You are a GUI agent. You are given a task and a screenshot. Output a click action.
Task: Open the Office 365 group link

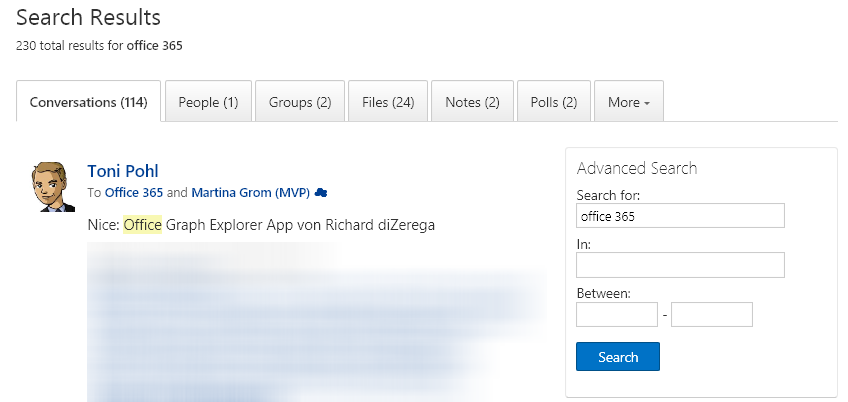pos(134,193)
